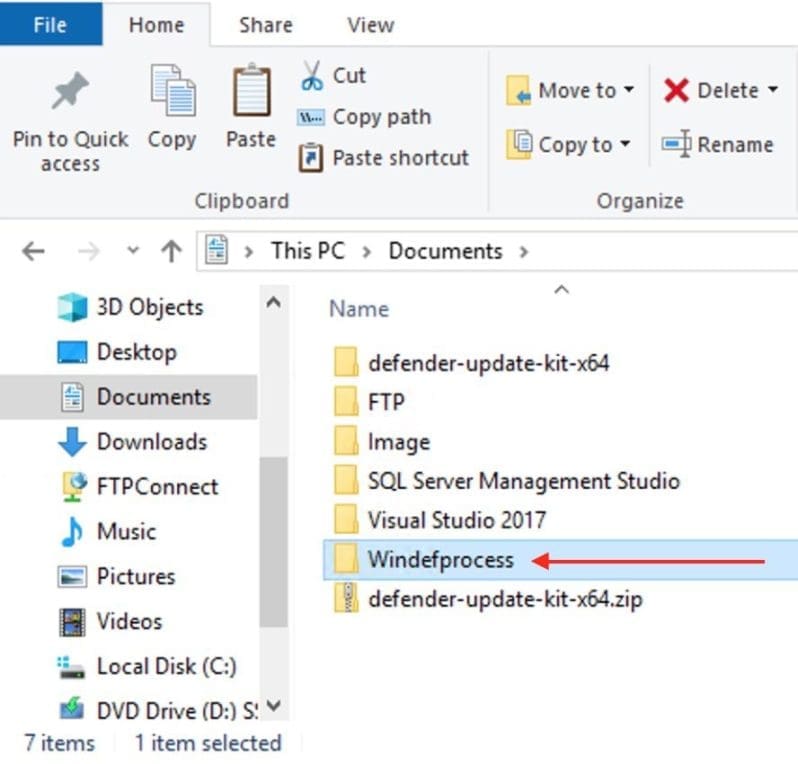Click the Paste shortcut icon

312,158
